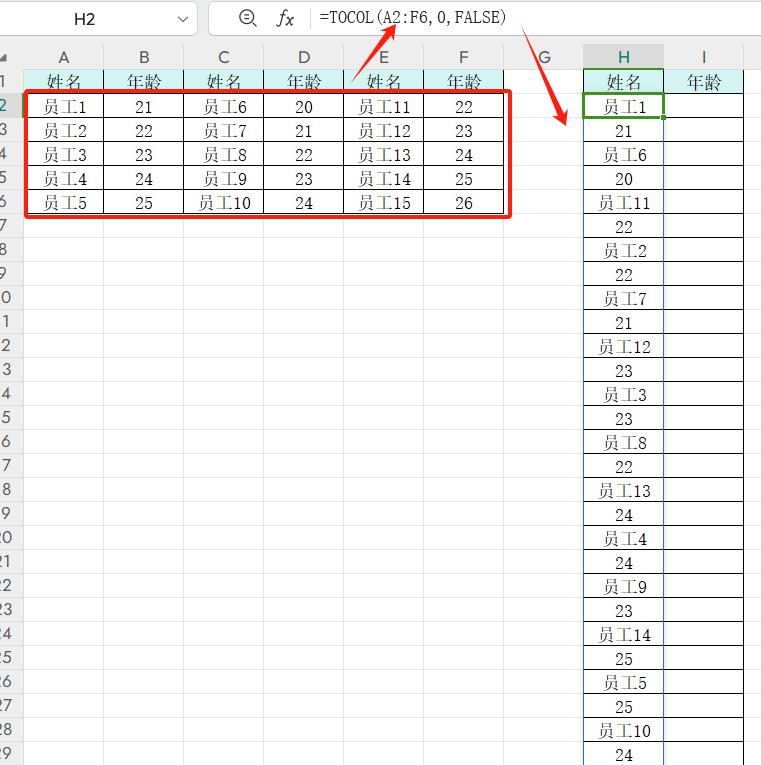
Task: Click the 年龄 header cell in column F
Action: tap(463, 80)
